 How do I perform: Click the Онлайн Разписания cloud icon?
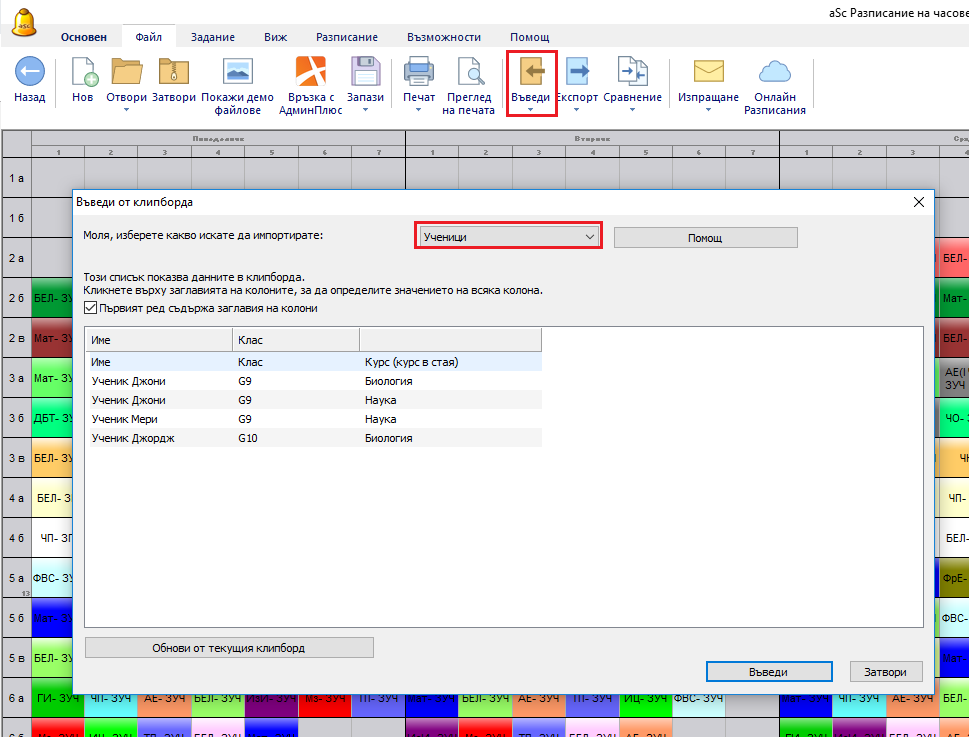click(x=774, y=72)
